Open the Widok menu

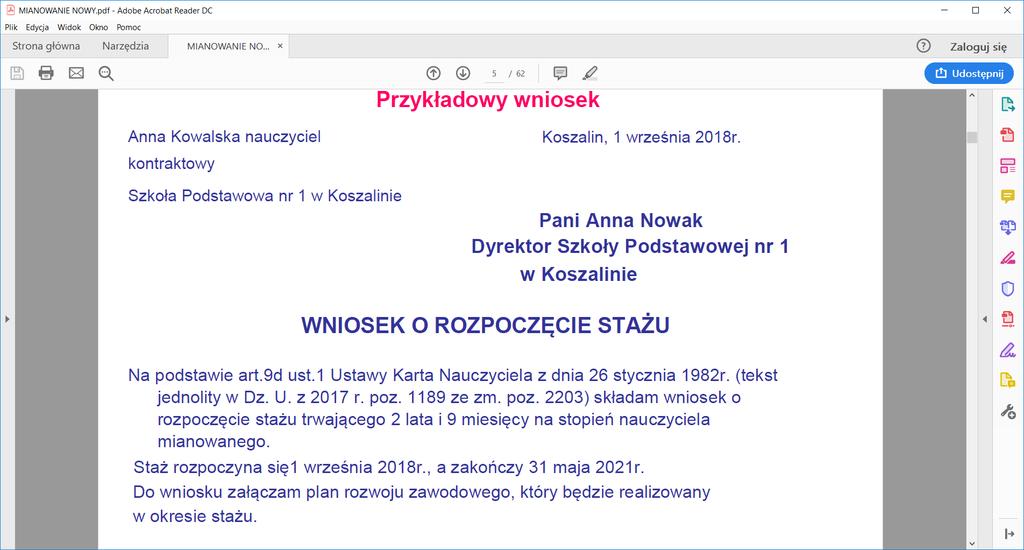(69, 27)
